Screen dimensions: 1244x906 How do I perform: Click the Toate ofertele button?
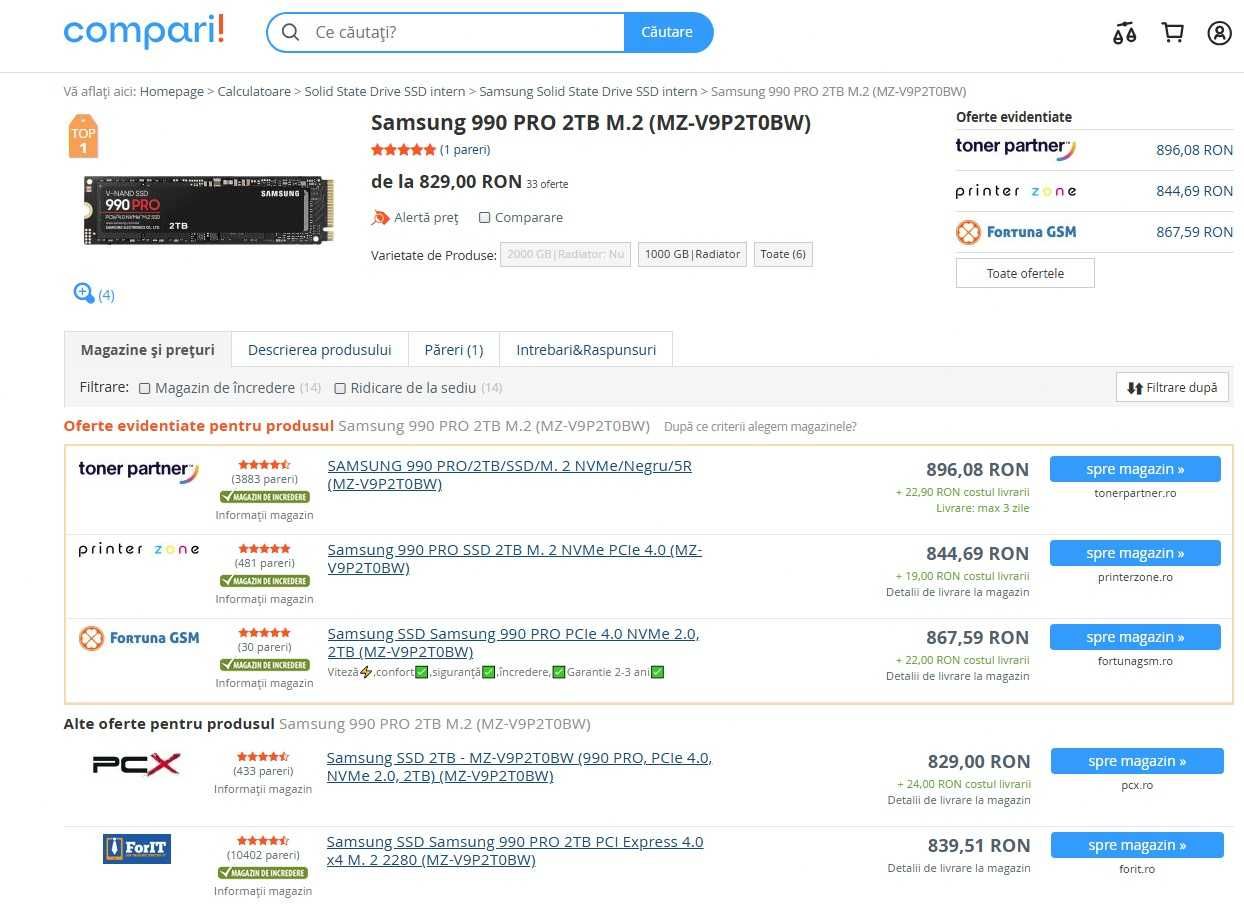(x=1025, y=273)
